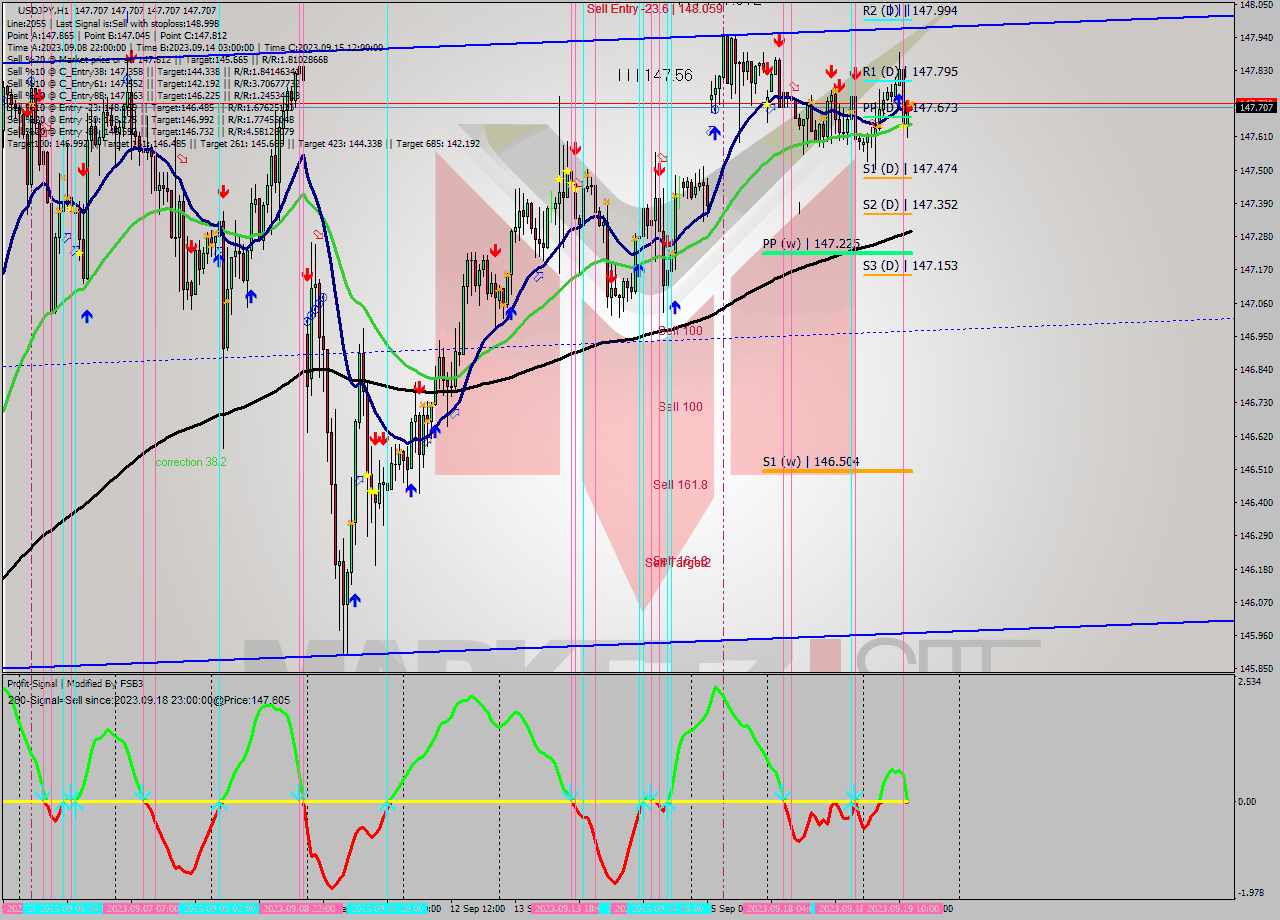Click the paired red sell arrows near the 146.600 bottom
The image size is (1280, 920).
pos(378,438)
